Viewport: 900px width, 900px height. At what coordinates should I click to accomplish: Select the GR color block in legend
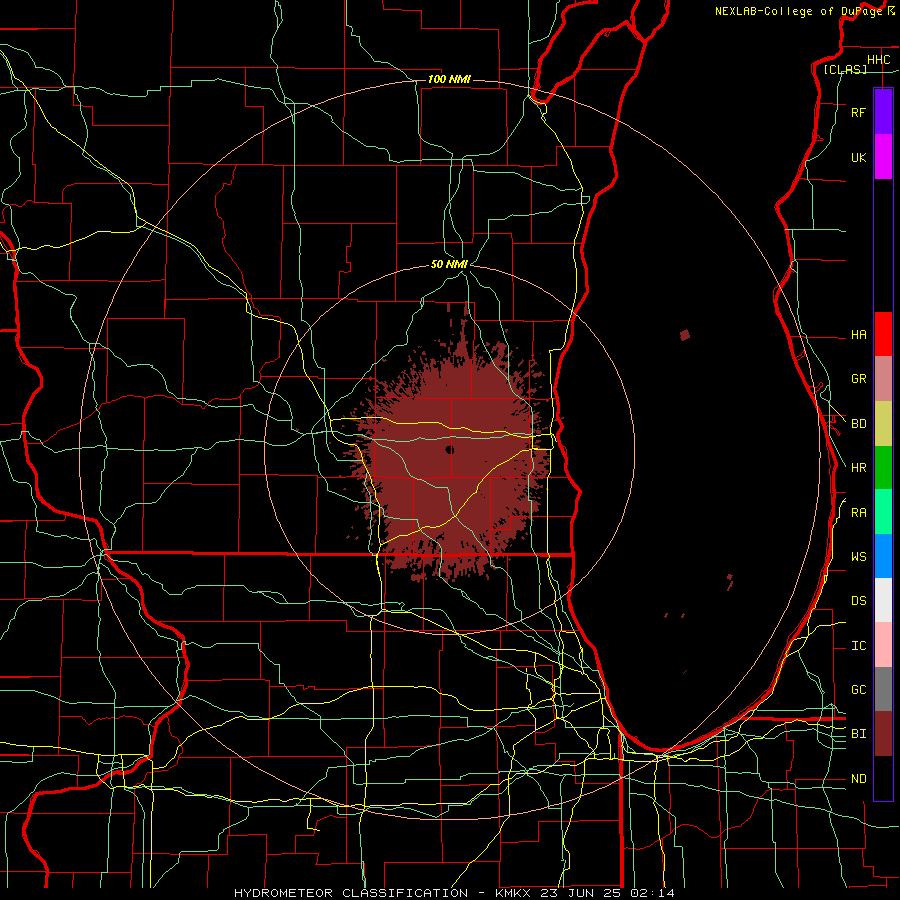coord(883,379)
